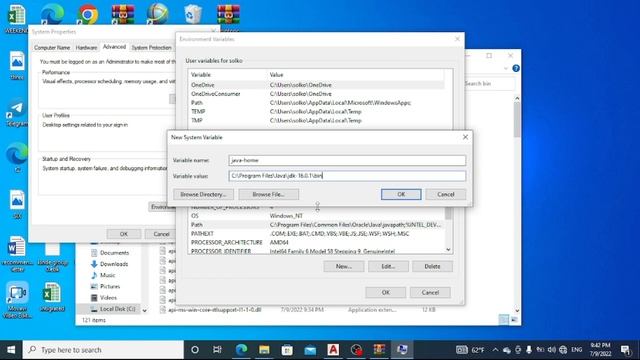Focus the Variable value input field

tap(347, 176)
